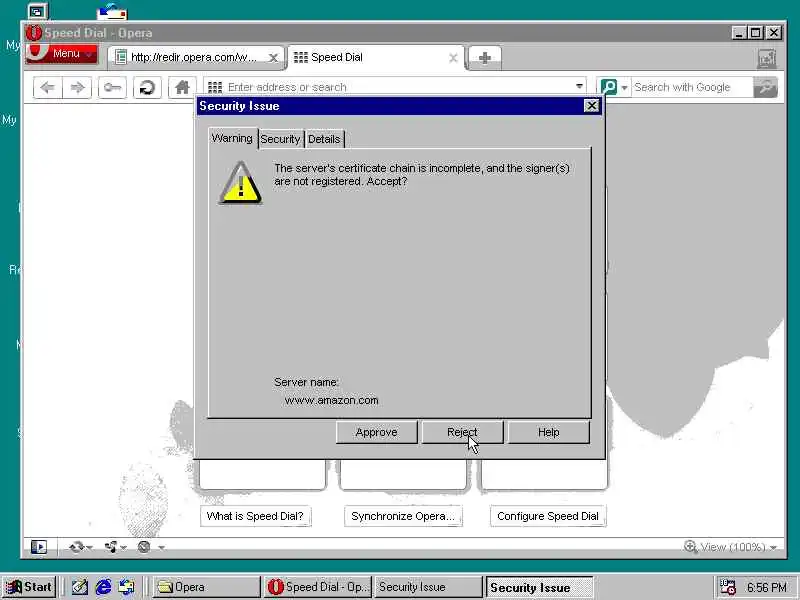
Task: Click the desktop icon at top left
Action: click(37, 11)
